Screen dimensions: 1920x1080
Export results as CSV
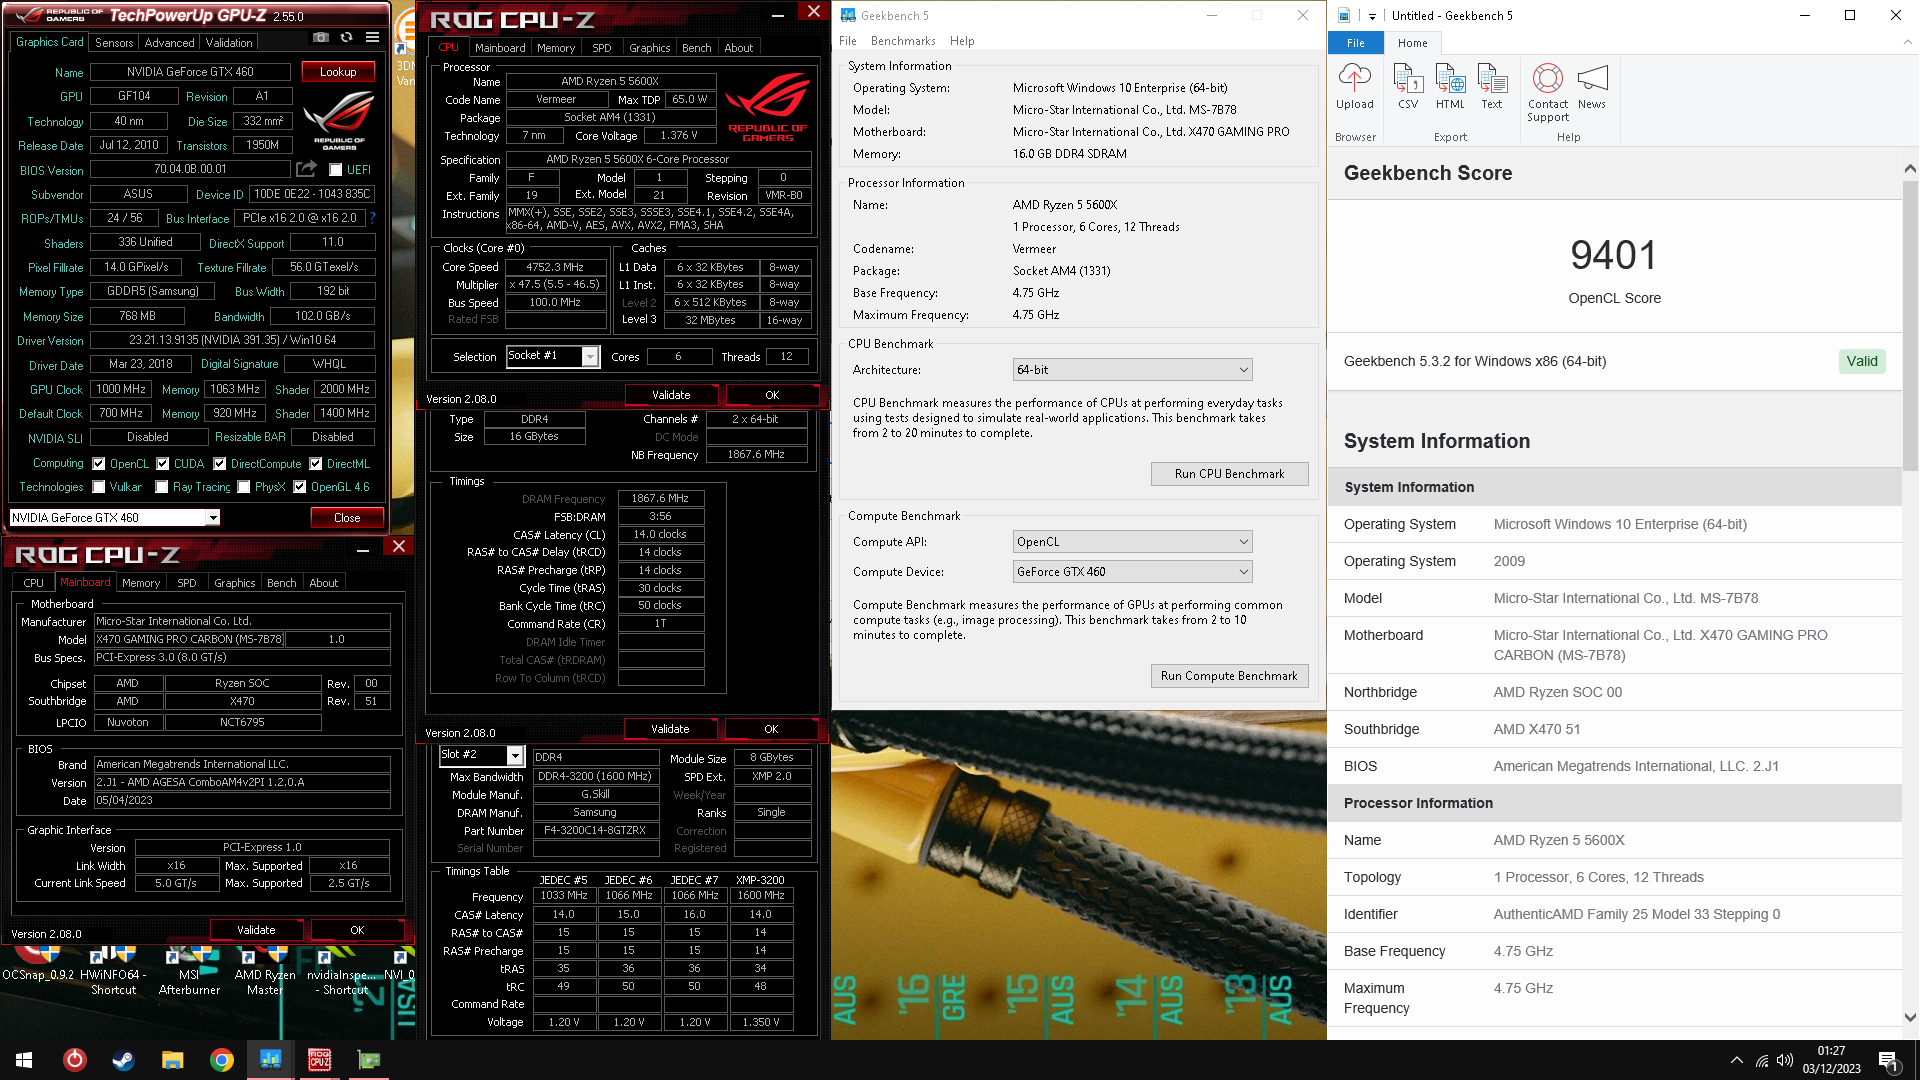click(1408, 86)
